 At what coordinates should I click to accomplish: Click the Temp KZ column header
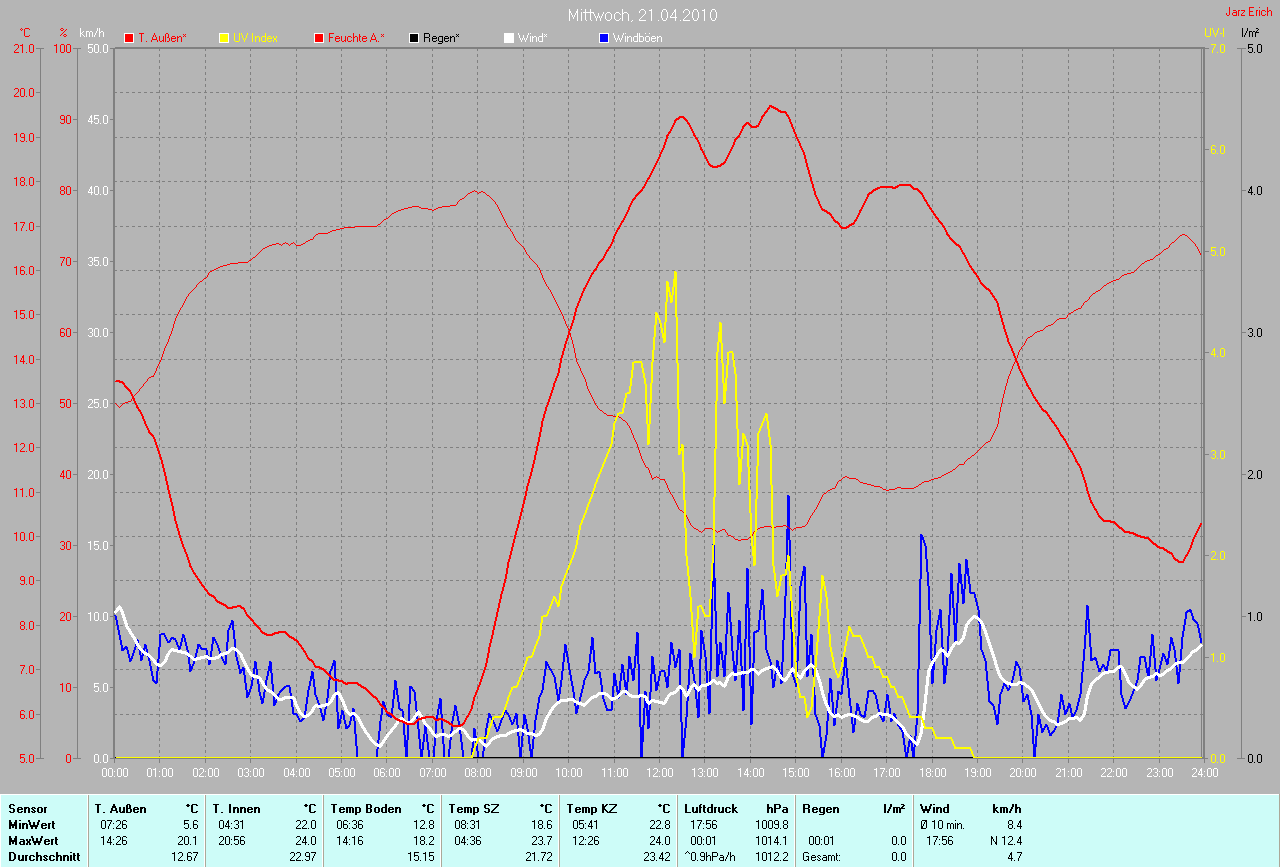[x=592, y=808]
